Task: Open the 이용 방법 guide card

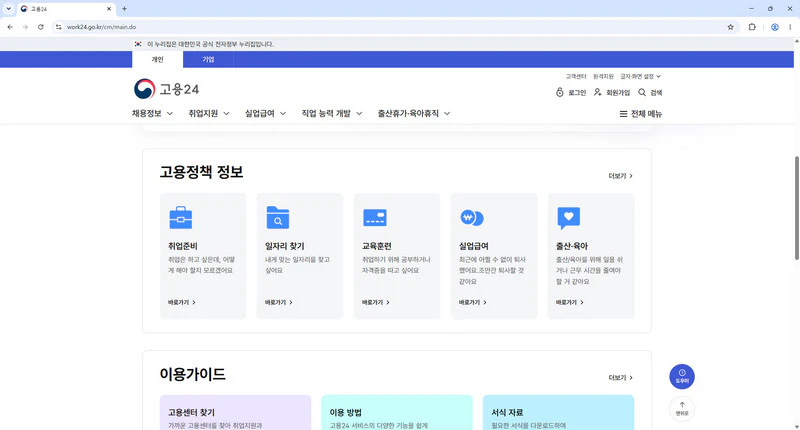Action: click(397, 412)
